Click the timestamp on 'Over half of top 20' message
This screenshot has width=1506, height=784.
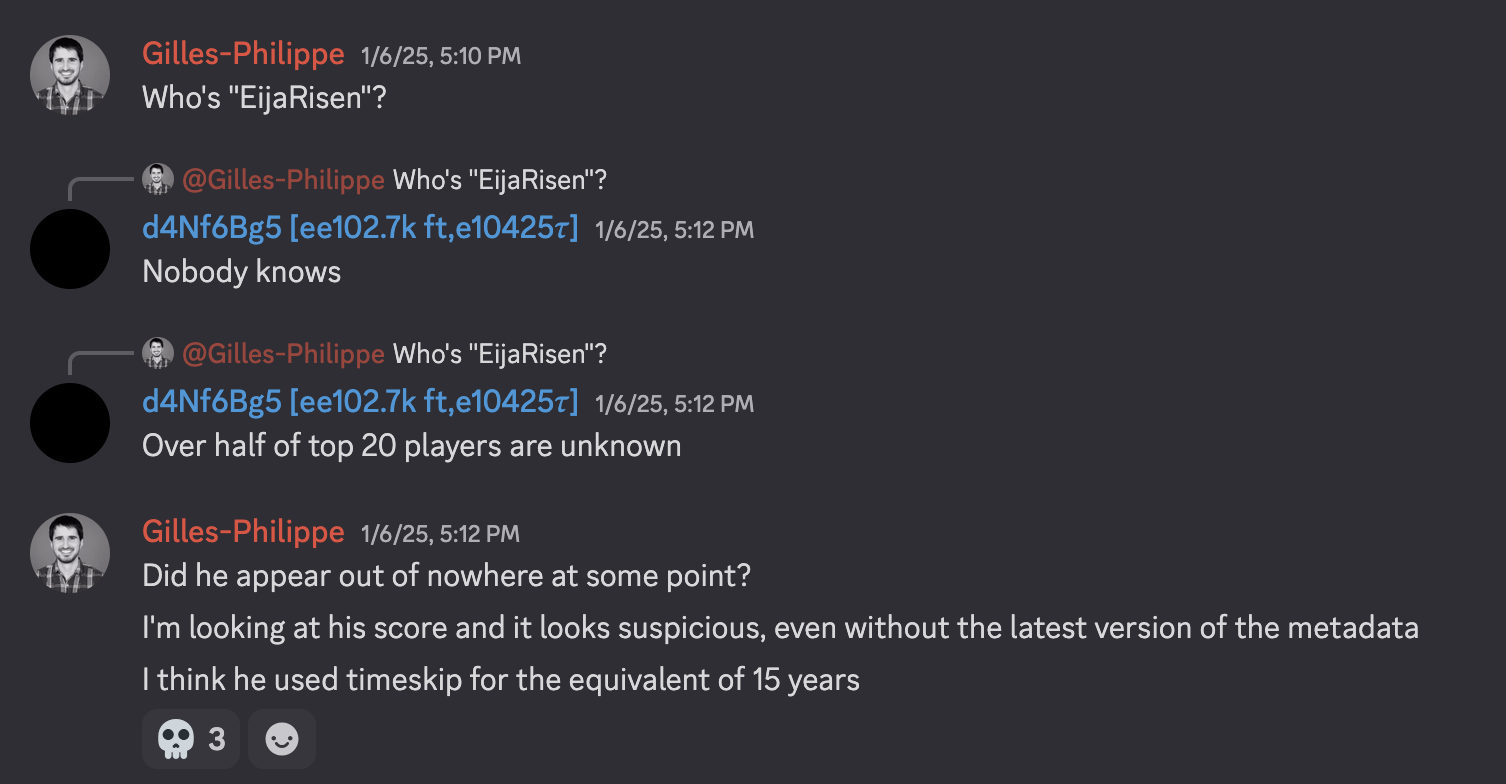click(674, 405)
